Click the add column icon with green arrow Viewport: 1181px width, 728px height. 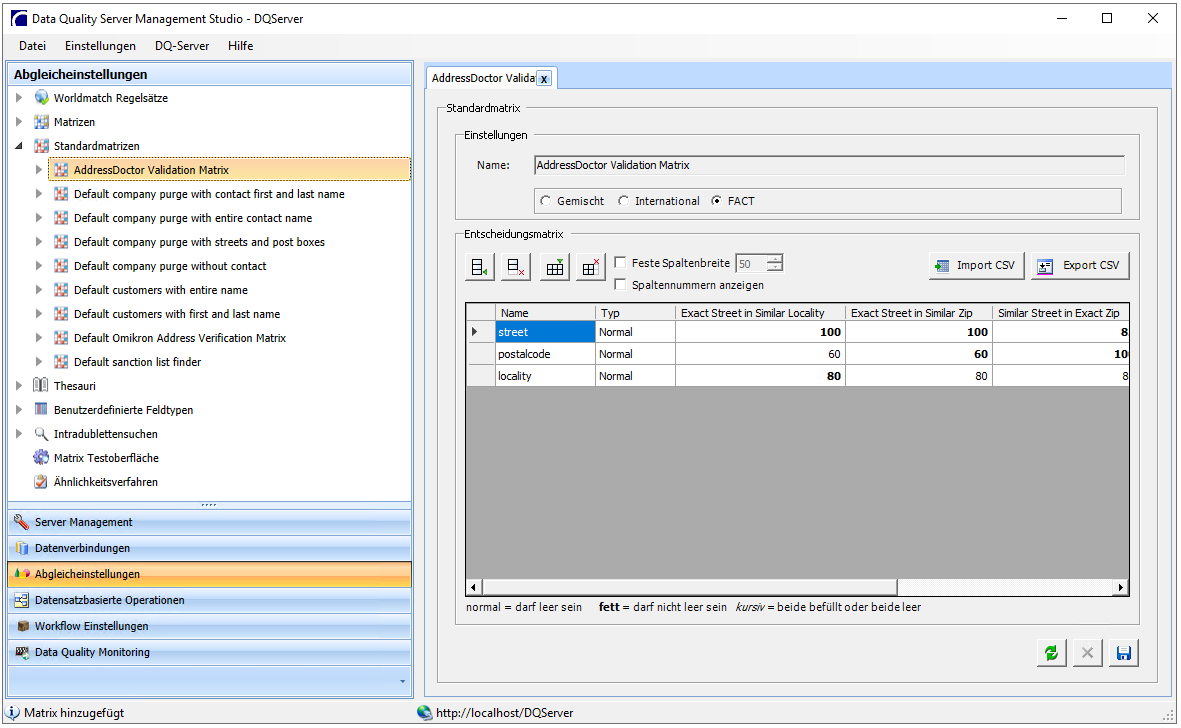(x=554, y=267)
